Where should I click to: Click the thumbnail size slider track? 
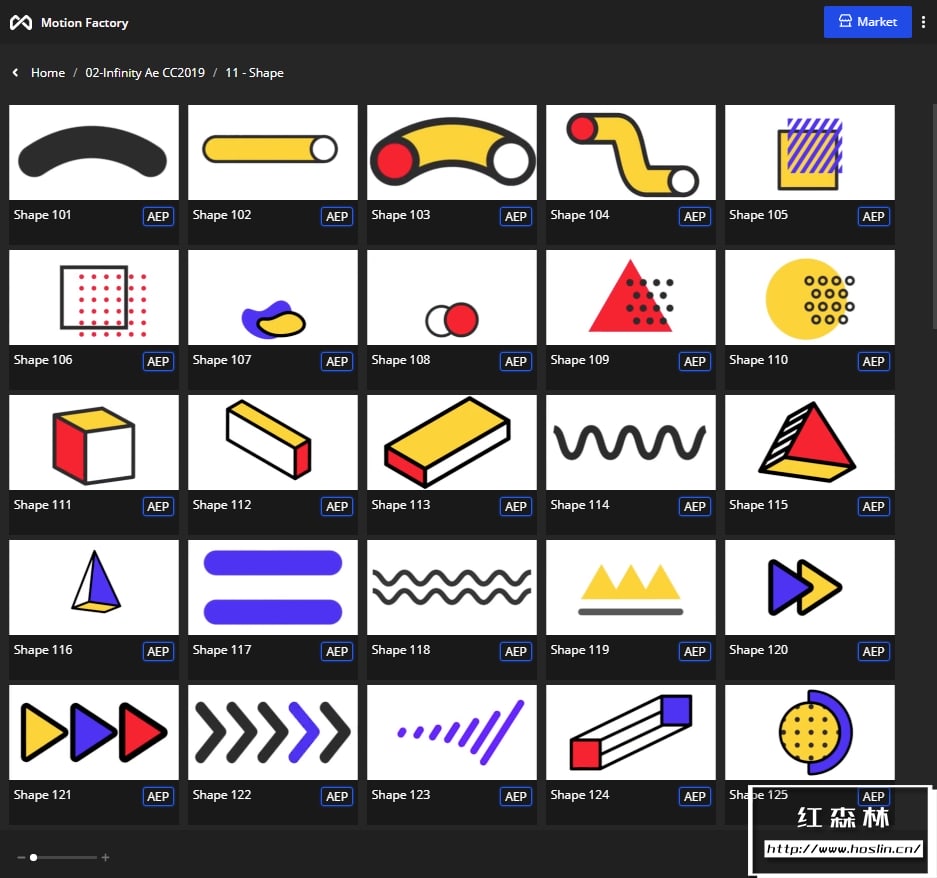click(62, 858)
